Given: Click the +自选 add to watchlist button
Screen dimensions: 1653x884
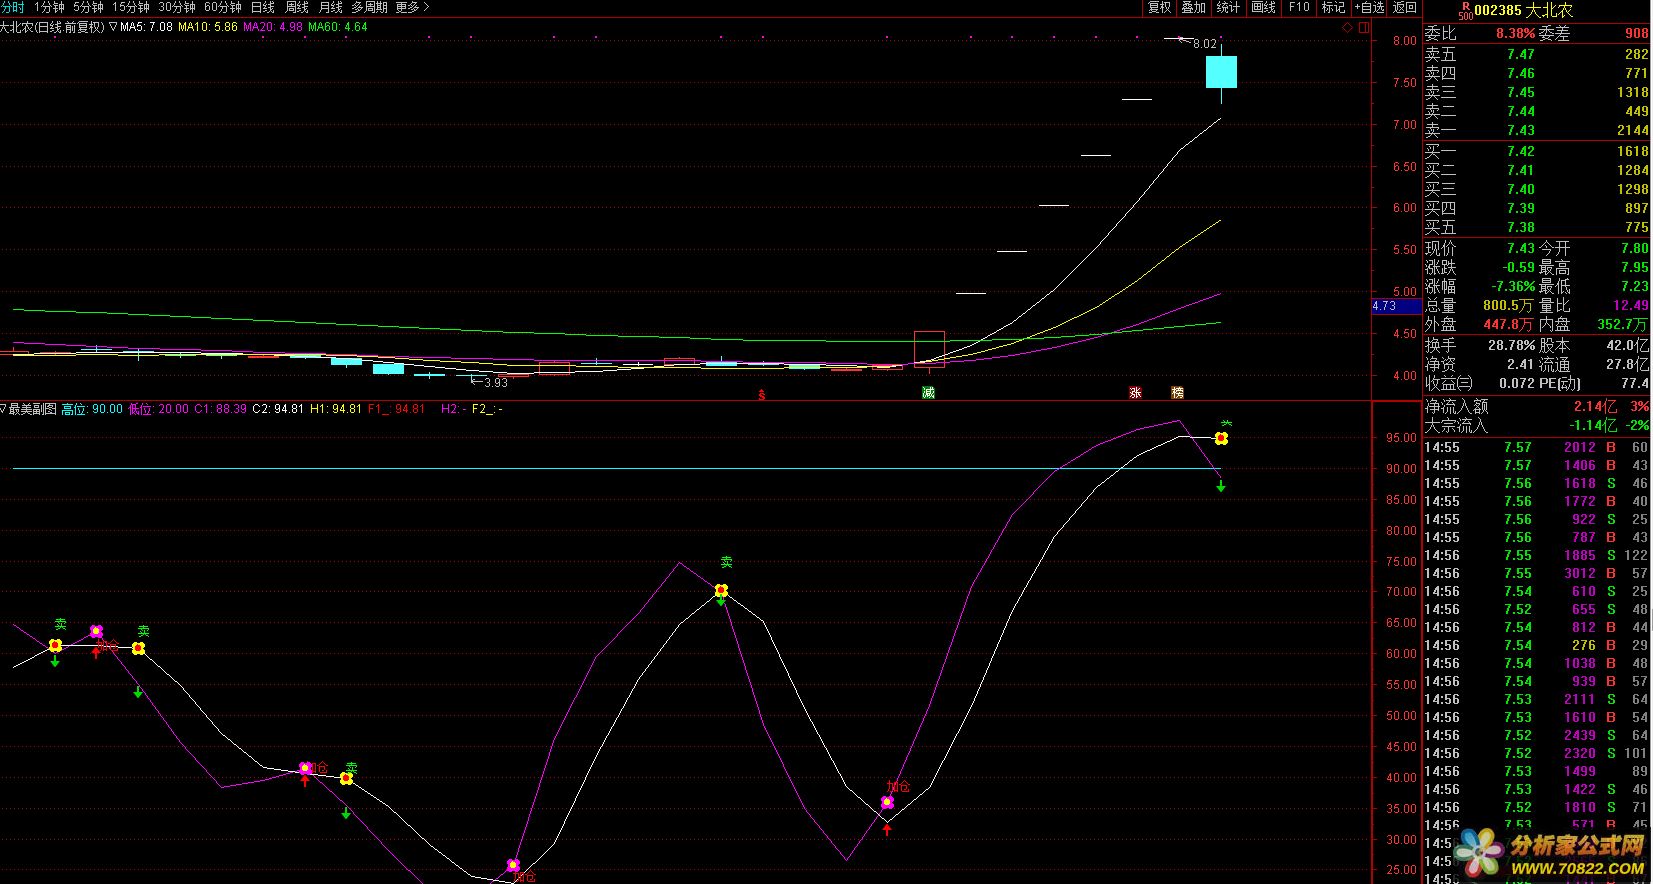Looking at the screenshot, I should click(x=1369, y=7).
